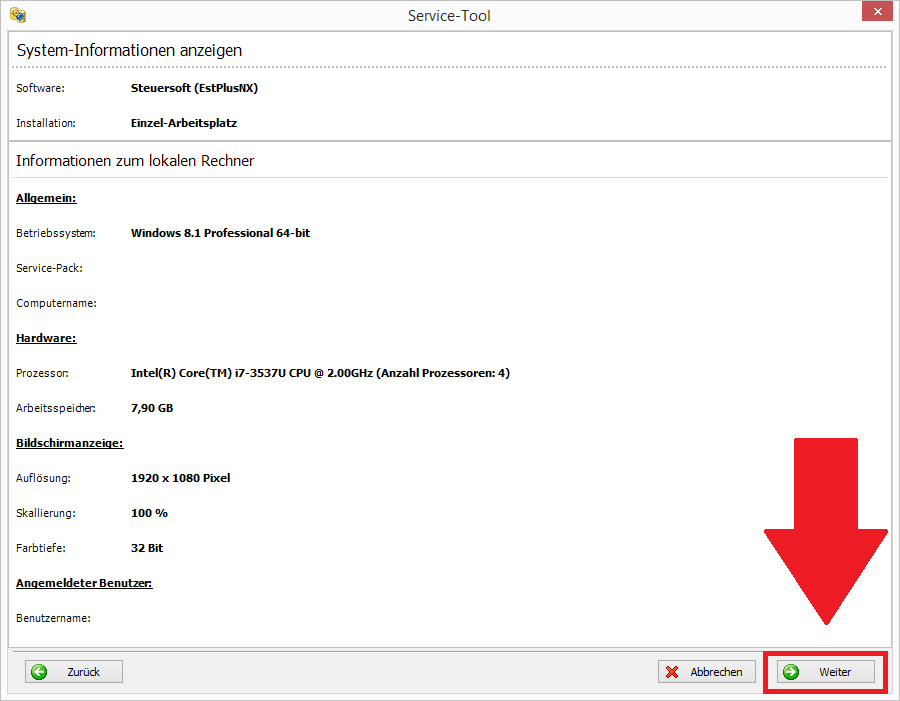Click the Service-Tool title bar text
Image resolution: width=900 pixels, height=701 pixels.
[449, 15]
